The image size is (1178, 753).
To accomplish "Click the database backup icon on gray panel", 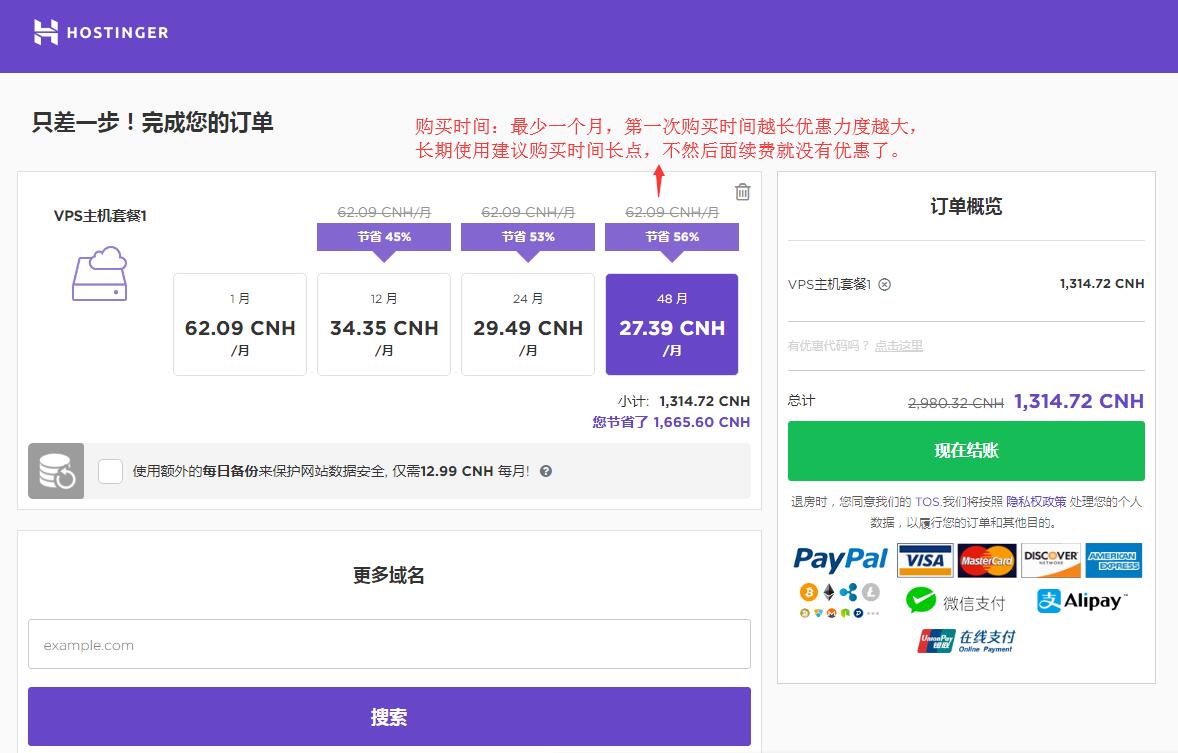I will click(x=56, y=470).
